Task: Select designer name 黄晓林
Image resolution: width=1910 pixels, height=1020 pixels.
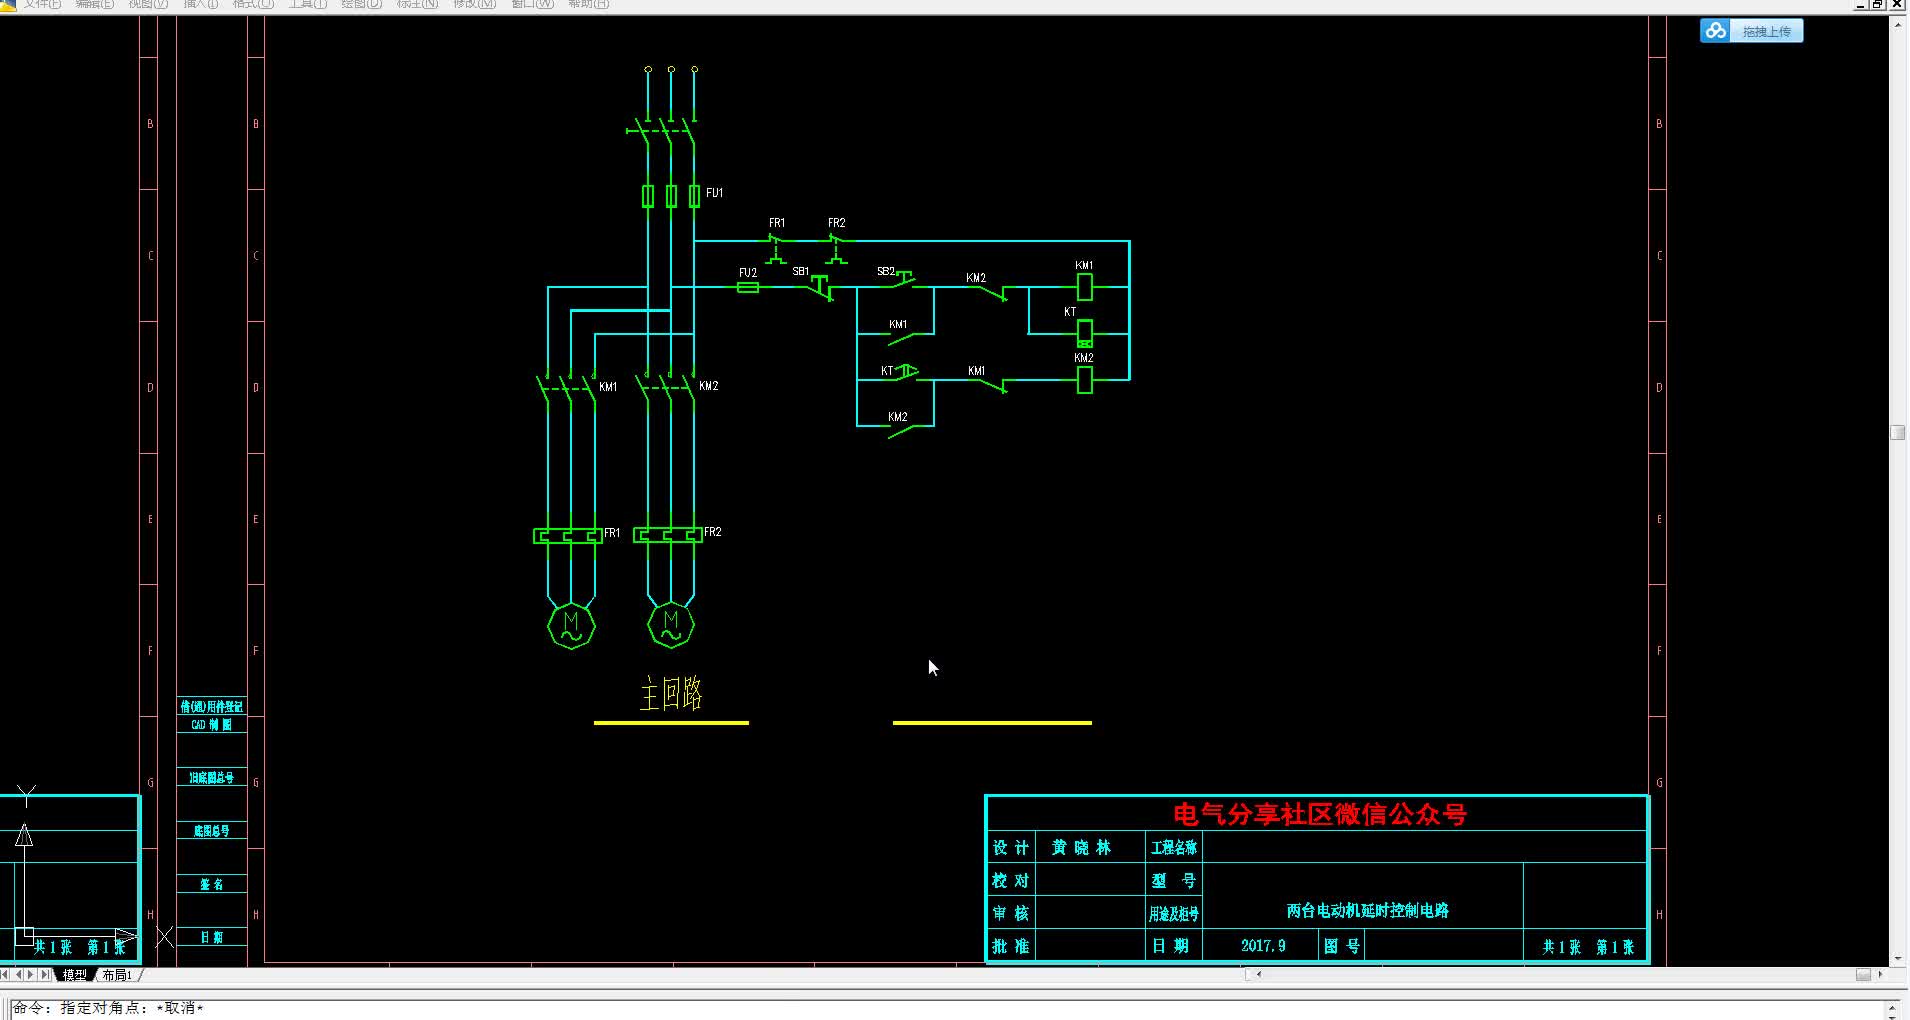Action: pyautogui.click(x=1081, y=848)
